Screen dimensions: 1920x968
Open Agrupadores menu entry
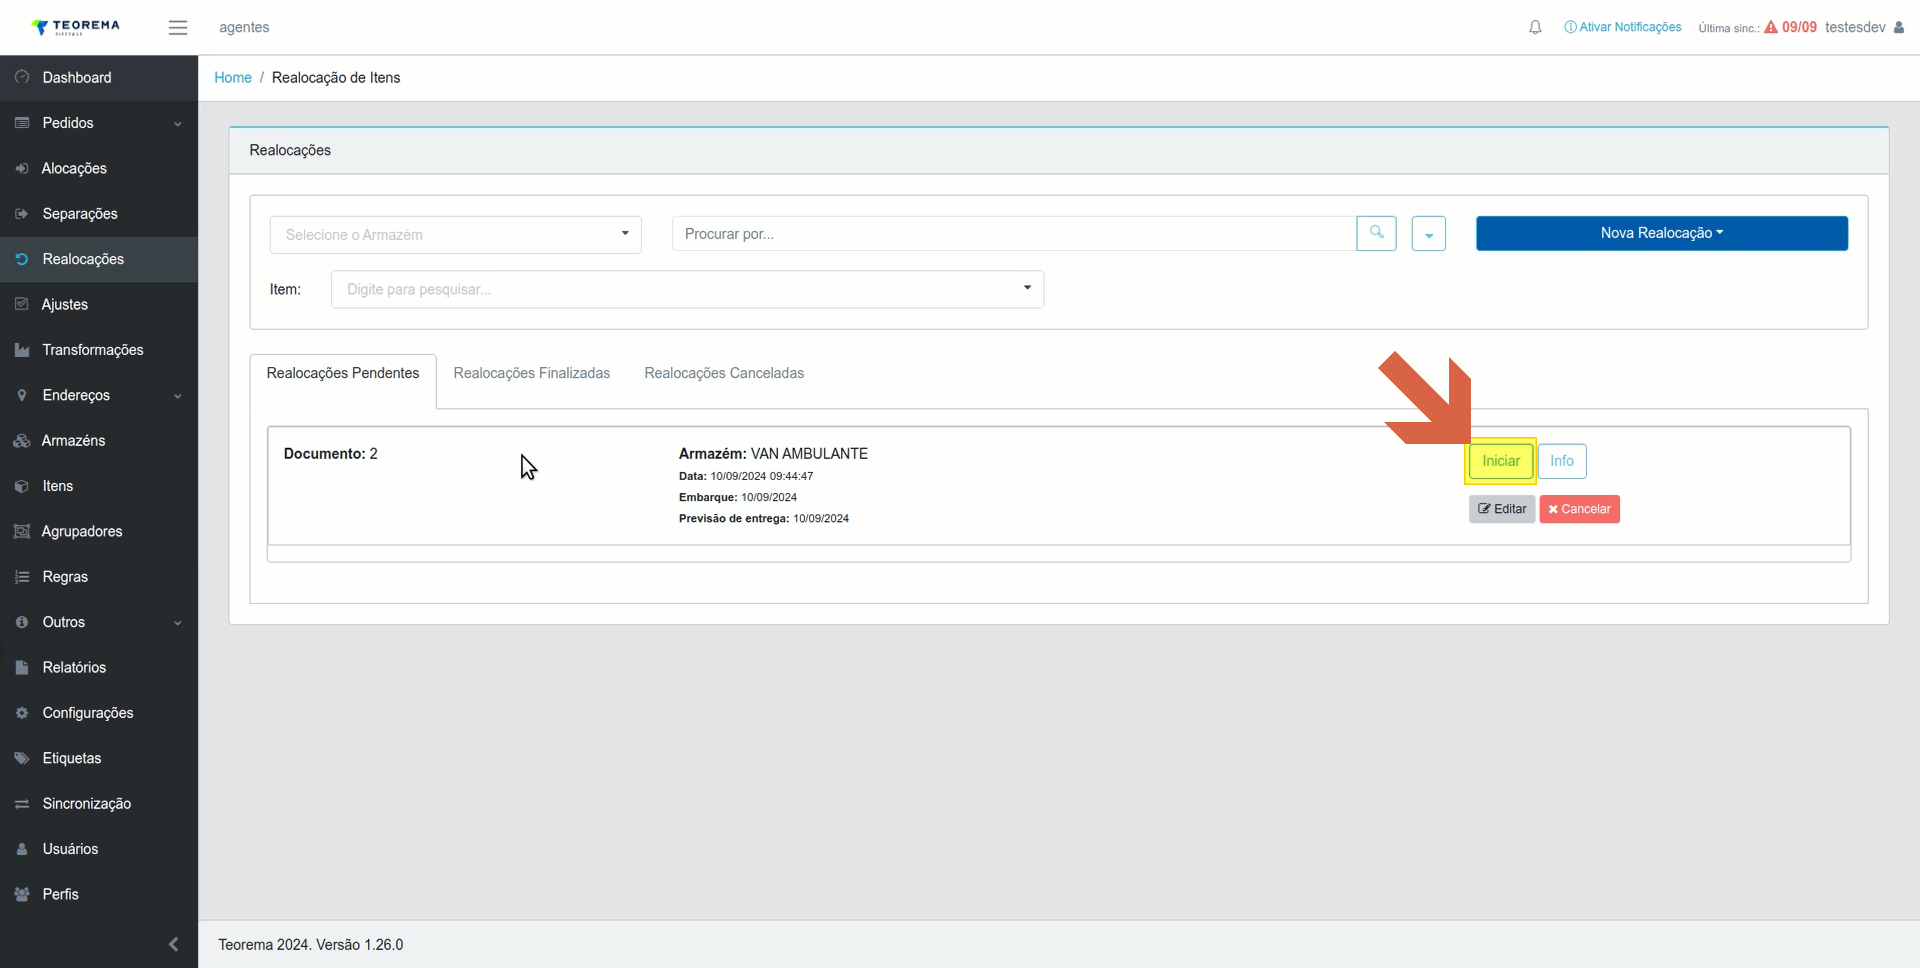pos(99,531)
